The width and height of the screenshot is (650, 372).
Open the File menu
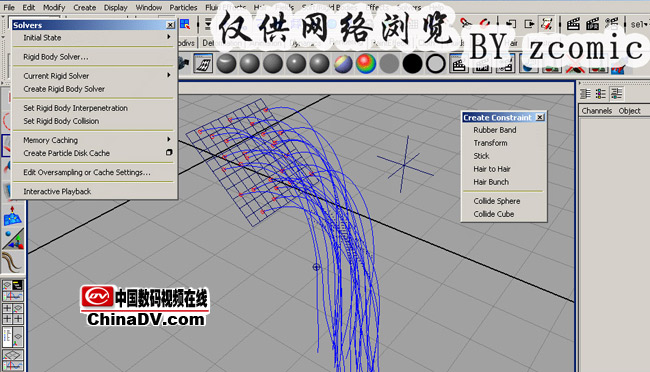point(9,7)
